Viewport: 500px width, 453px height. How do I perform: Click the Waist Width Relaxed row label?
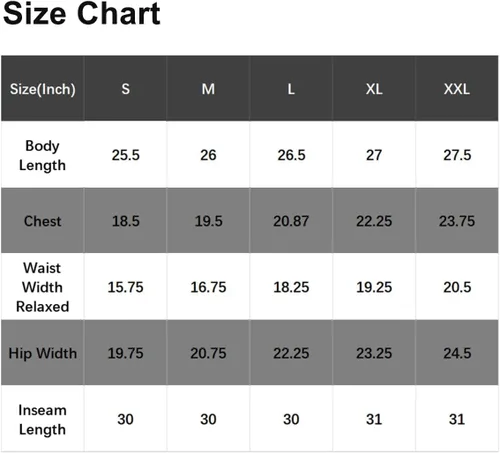click(x=43, y=287)
